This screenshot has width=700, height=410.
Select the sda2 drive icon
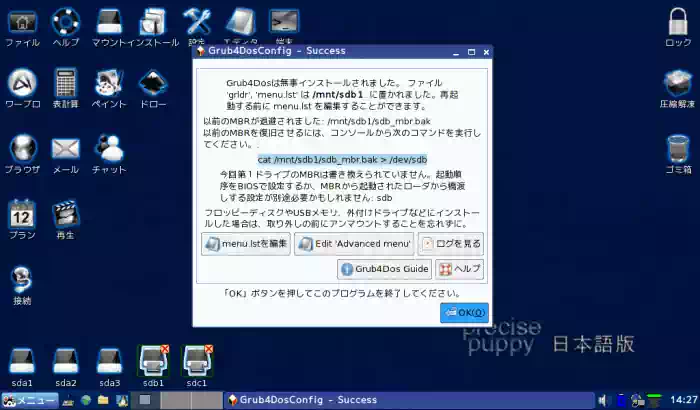(66, 362)
